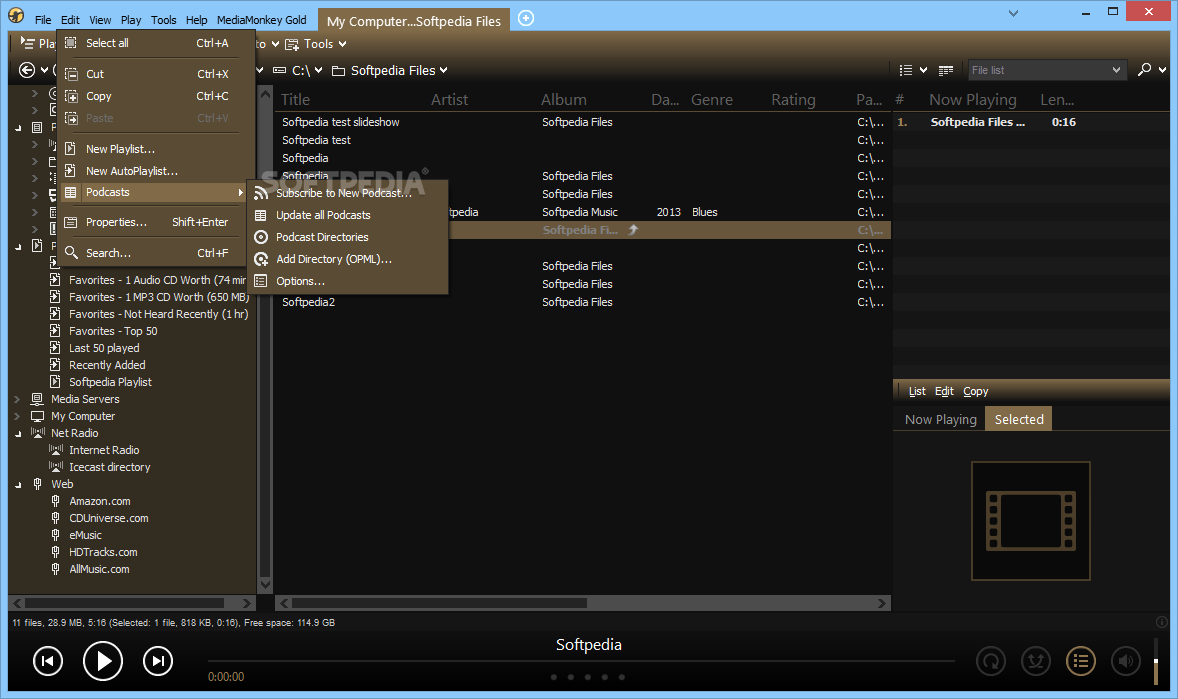The width and height of the screenshot is (1178, 699).
Task: Click the Update all Podcasts icon
Action: tap(261, 215)
